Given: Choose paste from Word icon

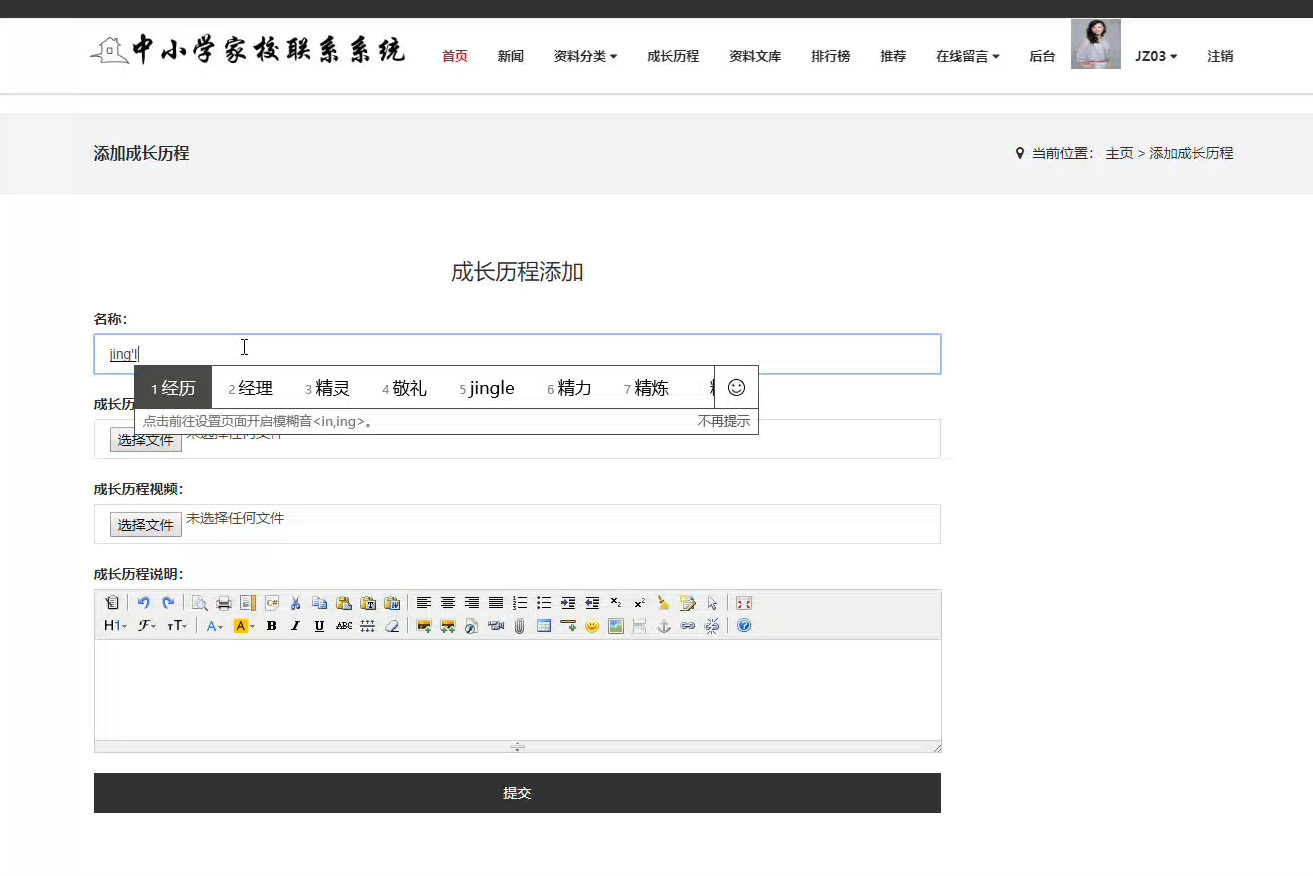Looking at the screenshot, I should pos(392,603).
